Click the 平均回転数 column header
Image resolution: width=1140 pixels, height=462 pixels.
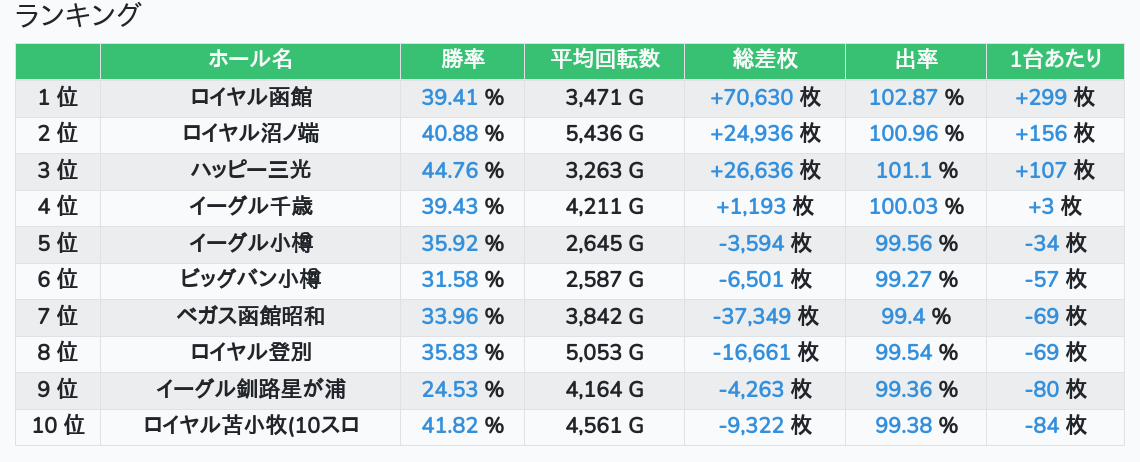point(604,60)
